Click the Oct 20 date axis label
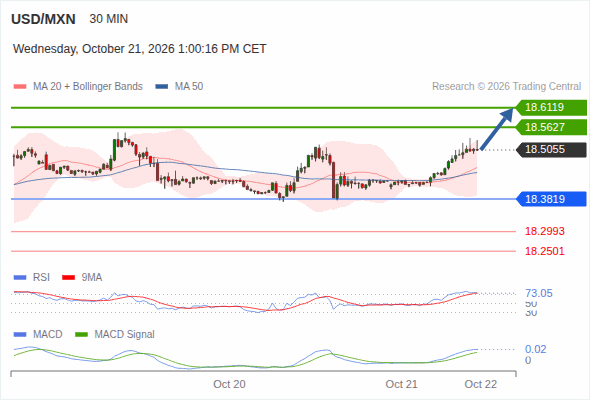Screen dimensions: 590x400 click(x=230, y=385)
